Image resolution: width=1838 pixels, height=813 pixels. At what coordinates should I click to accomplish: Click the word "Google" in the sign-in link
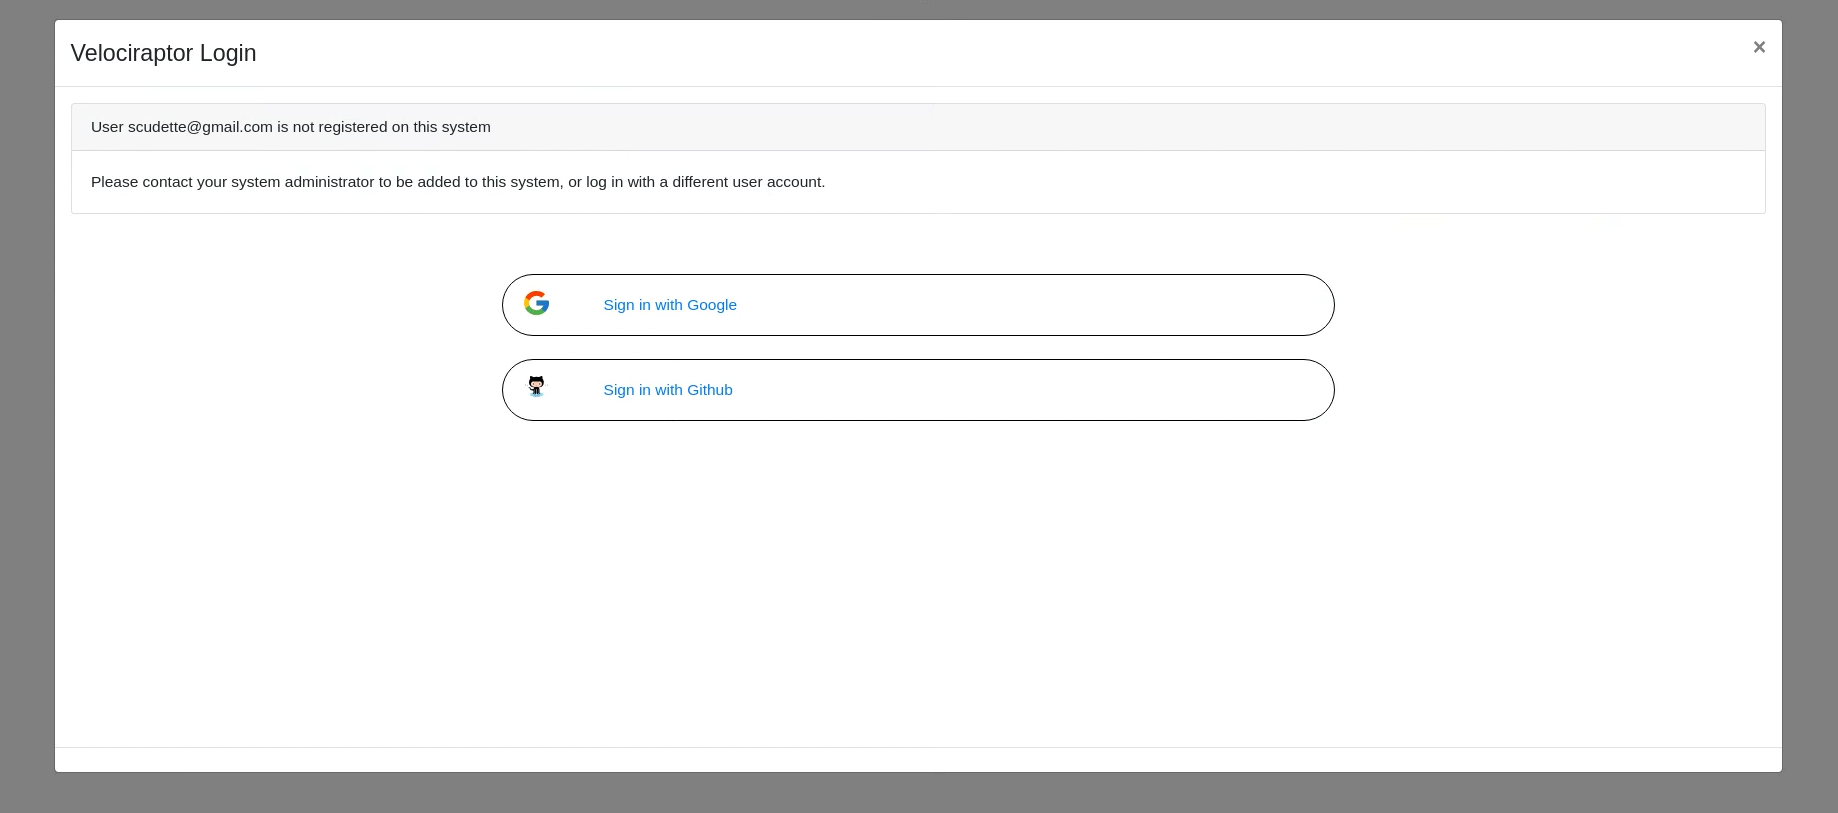[712, 305]
